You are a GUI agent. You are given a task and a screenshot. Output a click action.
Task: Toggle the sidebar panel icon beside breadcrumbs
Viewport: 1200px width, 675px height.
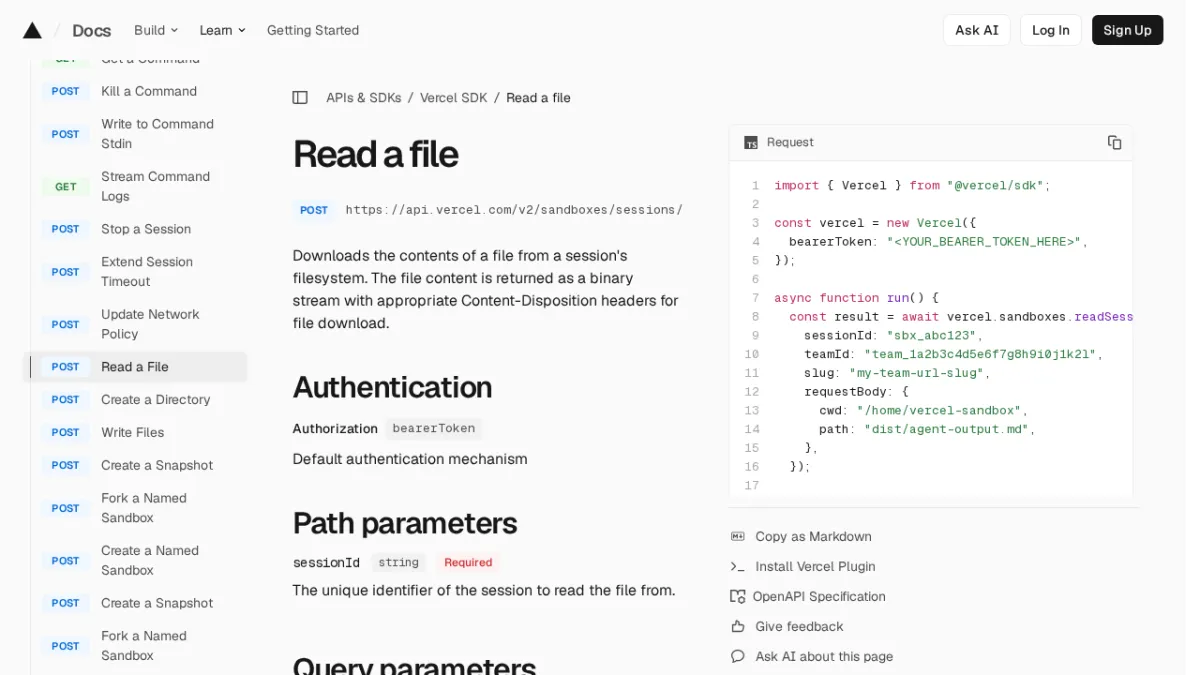click(x=300, y=98)
